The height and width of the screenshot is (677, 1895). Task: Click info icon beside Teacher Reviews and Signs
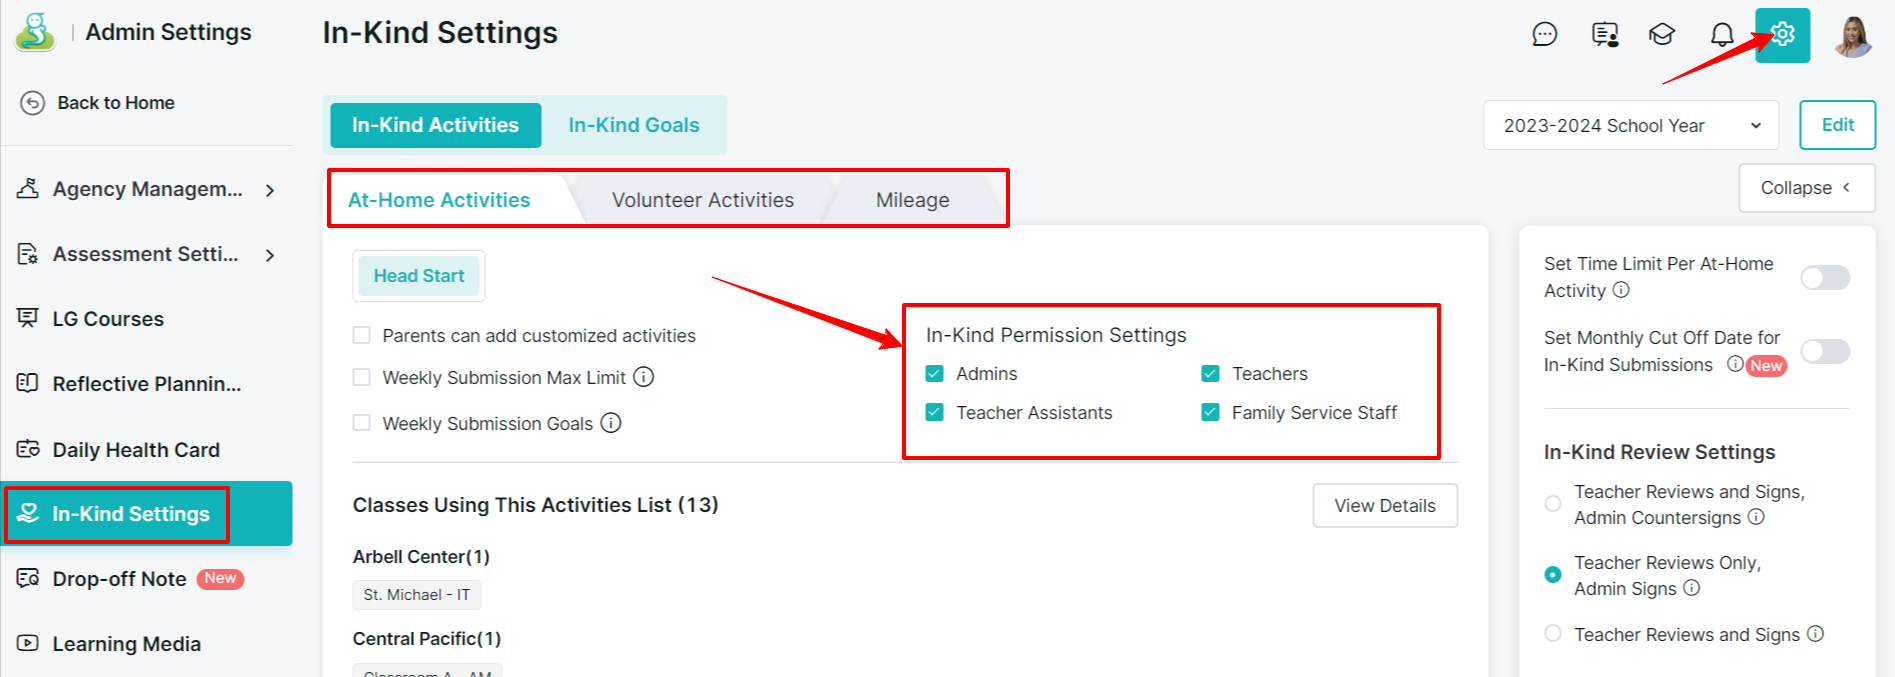(1815, 634)
